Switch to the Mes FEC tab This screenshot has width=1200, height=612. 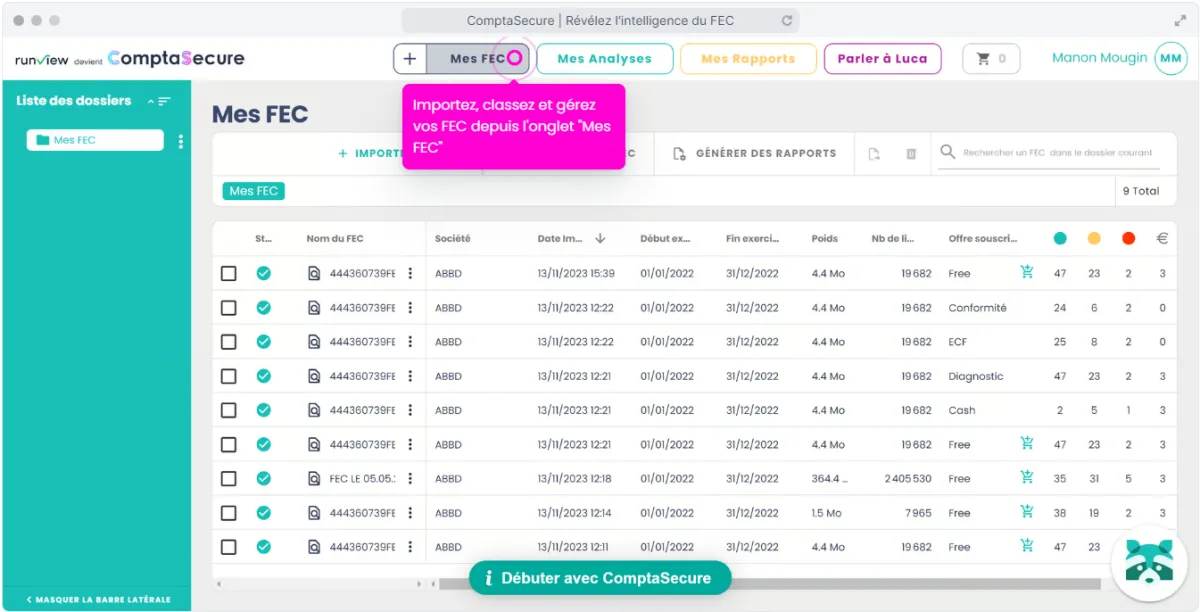click(478, 59)
